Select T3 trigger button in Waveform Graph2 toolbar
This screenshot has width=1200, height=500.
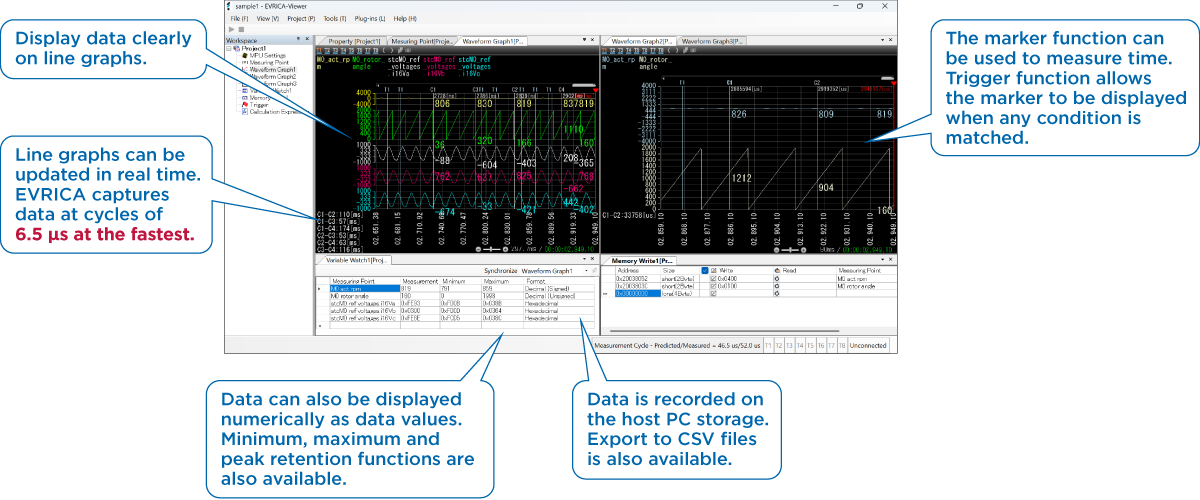(x=620, y=50)
